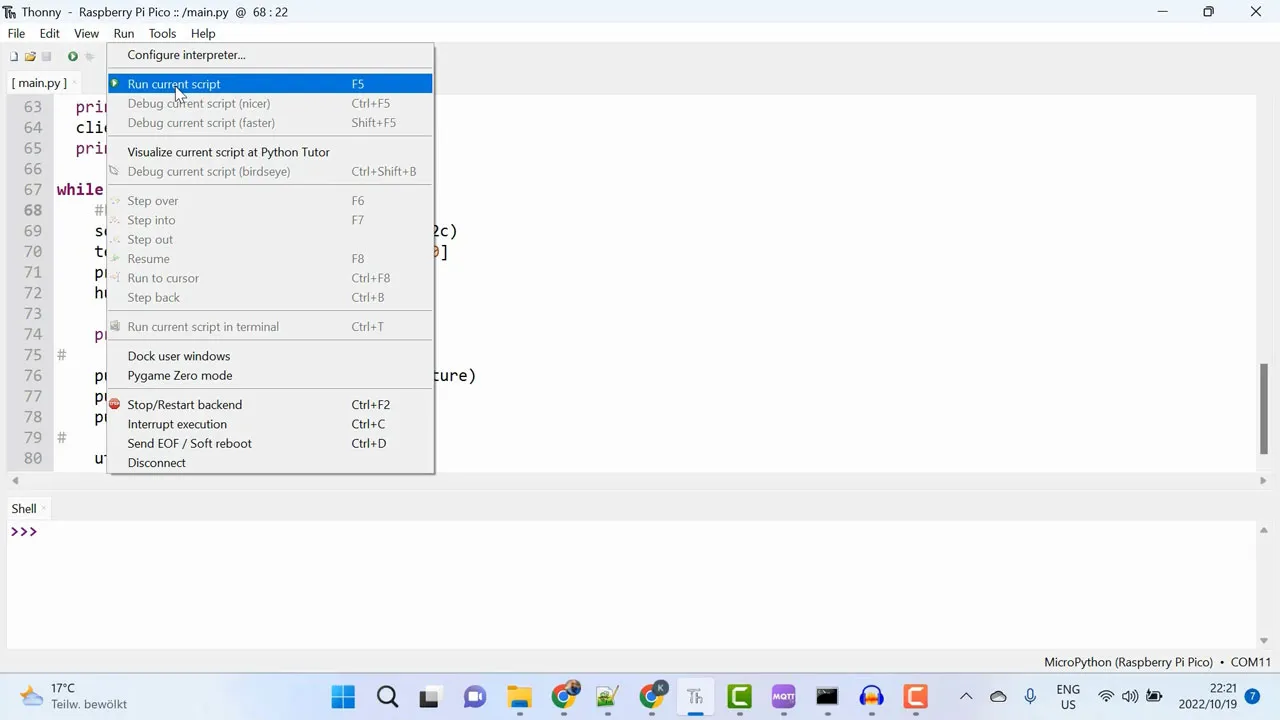The image size is (1280, 720).
Task: Open the View menu
Action: pos(86,33)
